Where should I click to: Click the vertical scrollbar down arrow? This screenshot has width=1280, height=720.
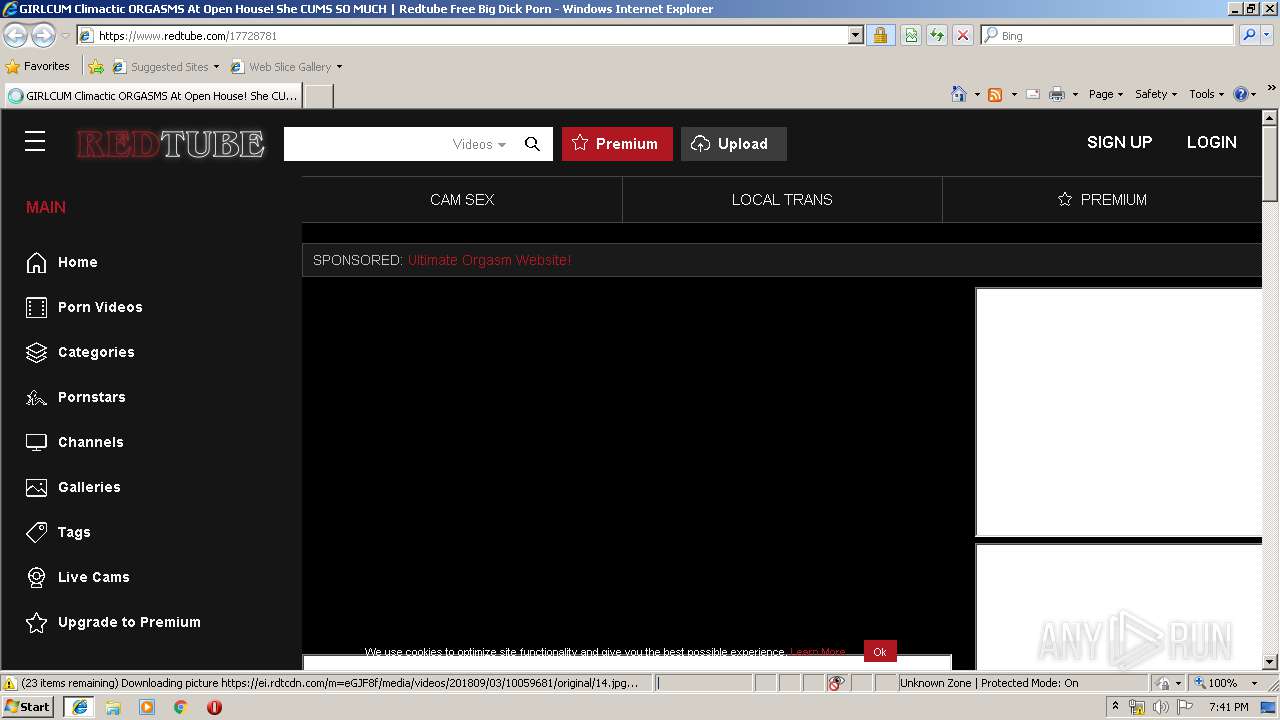pos(1270,661)
